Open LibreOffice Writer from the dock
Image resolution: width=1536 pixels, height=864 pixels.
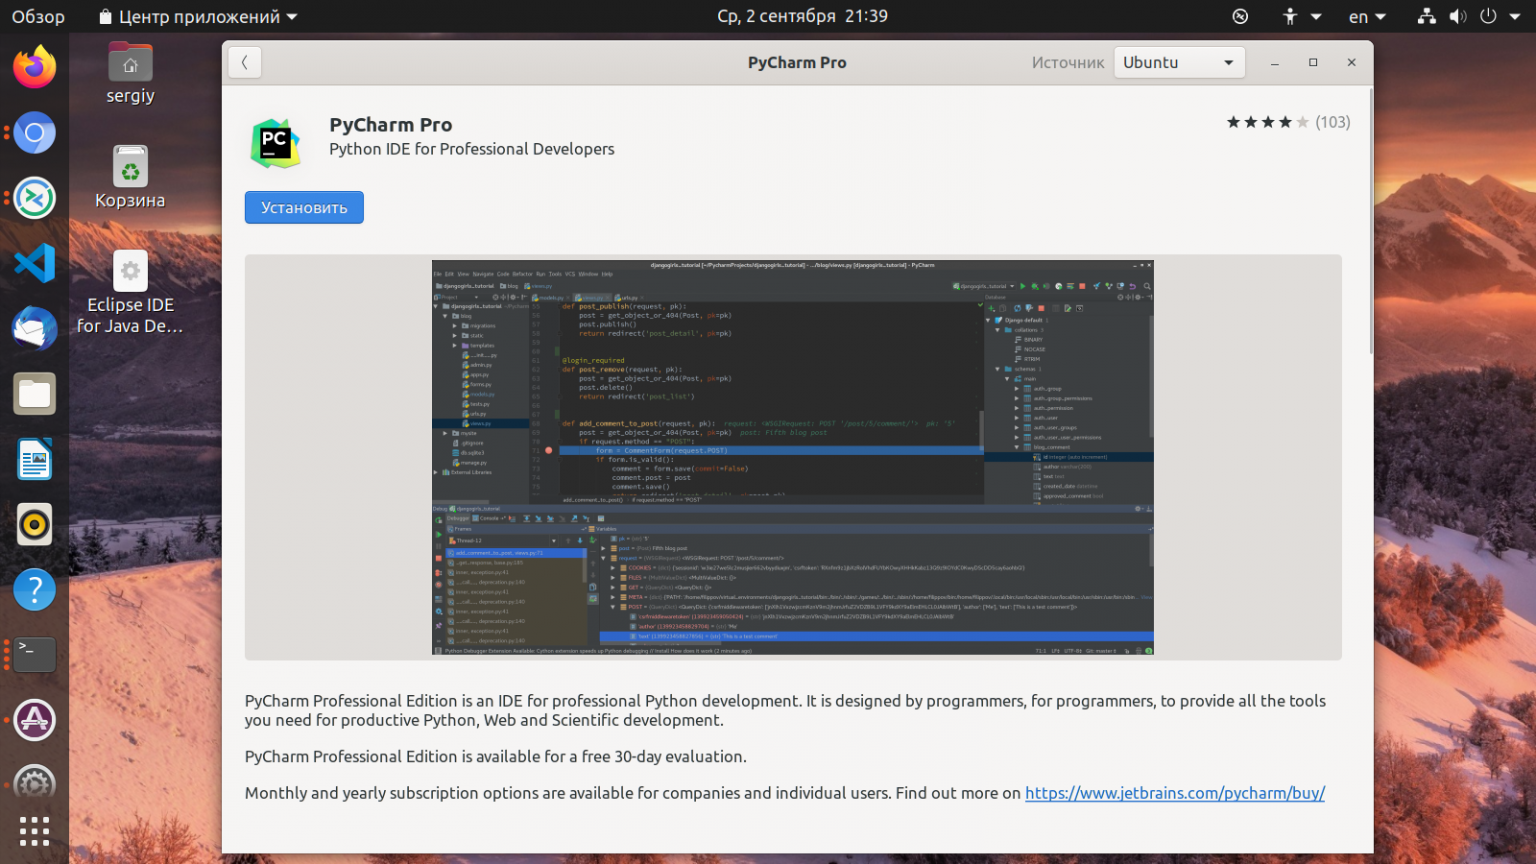(34, 460)
